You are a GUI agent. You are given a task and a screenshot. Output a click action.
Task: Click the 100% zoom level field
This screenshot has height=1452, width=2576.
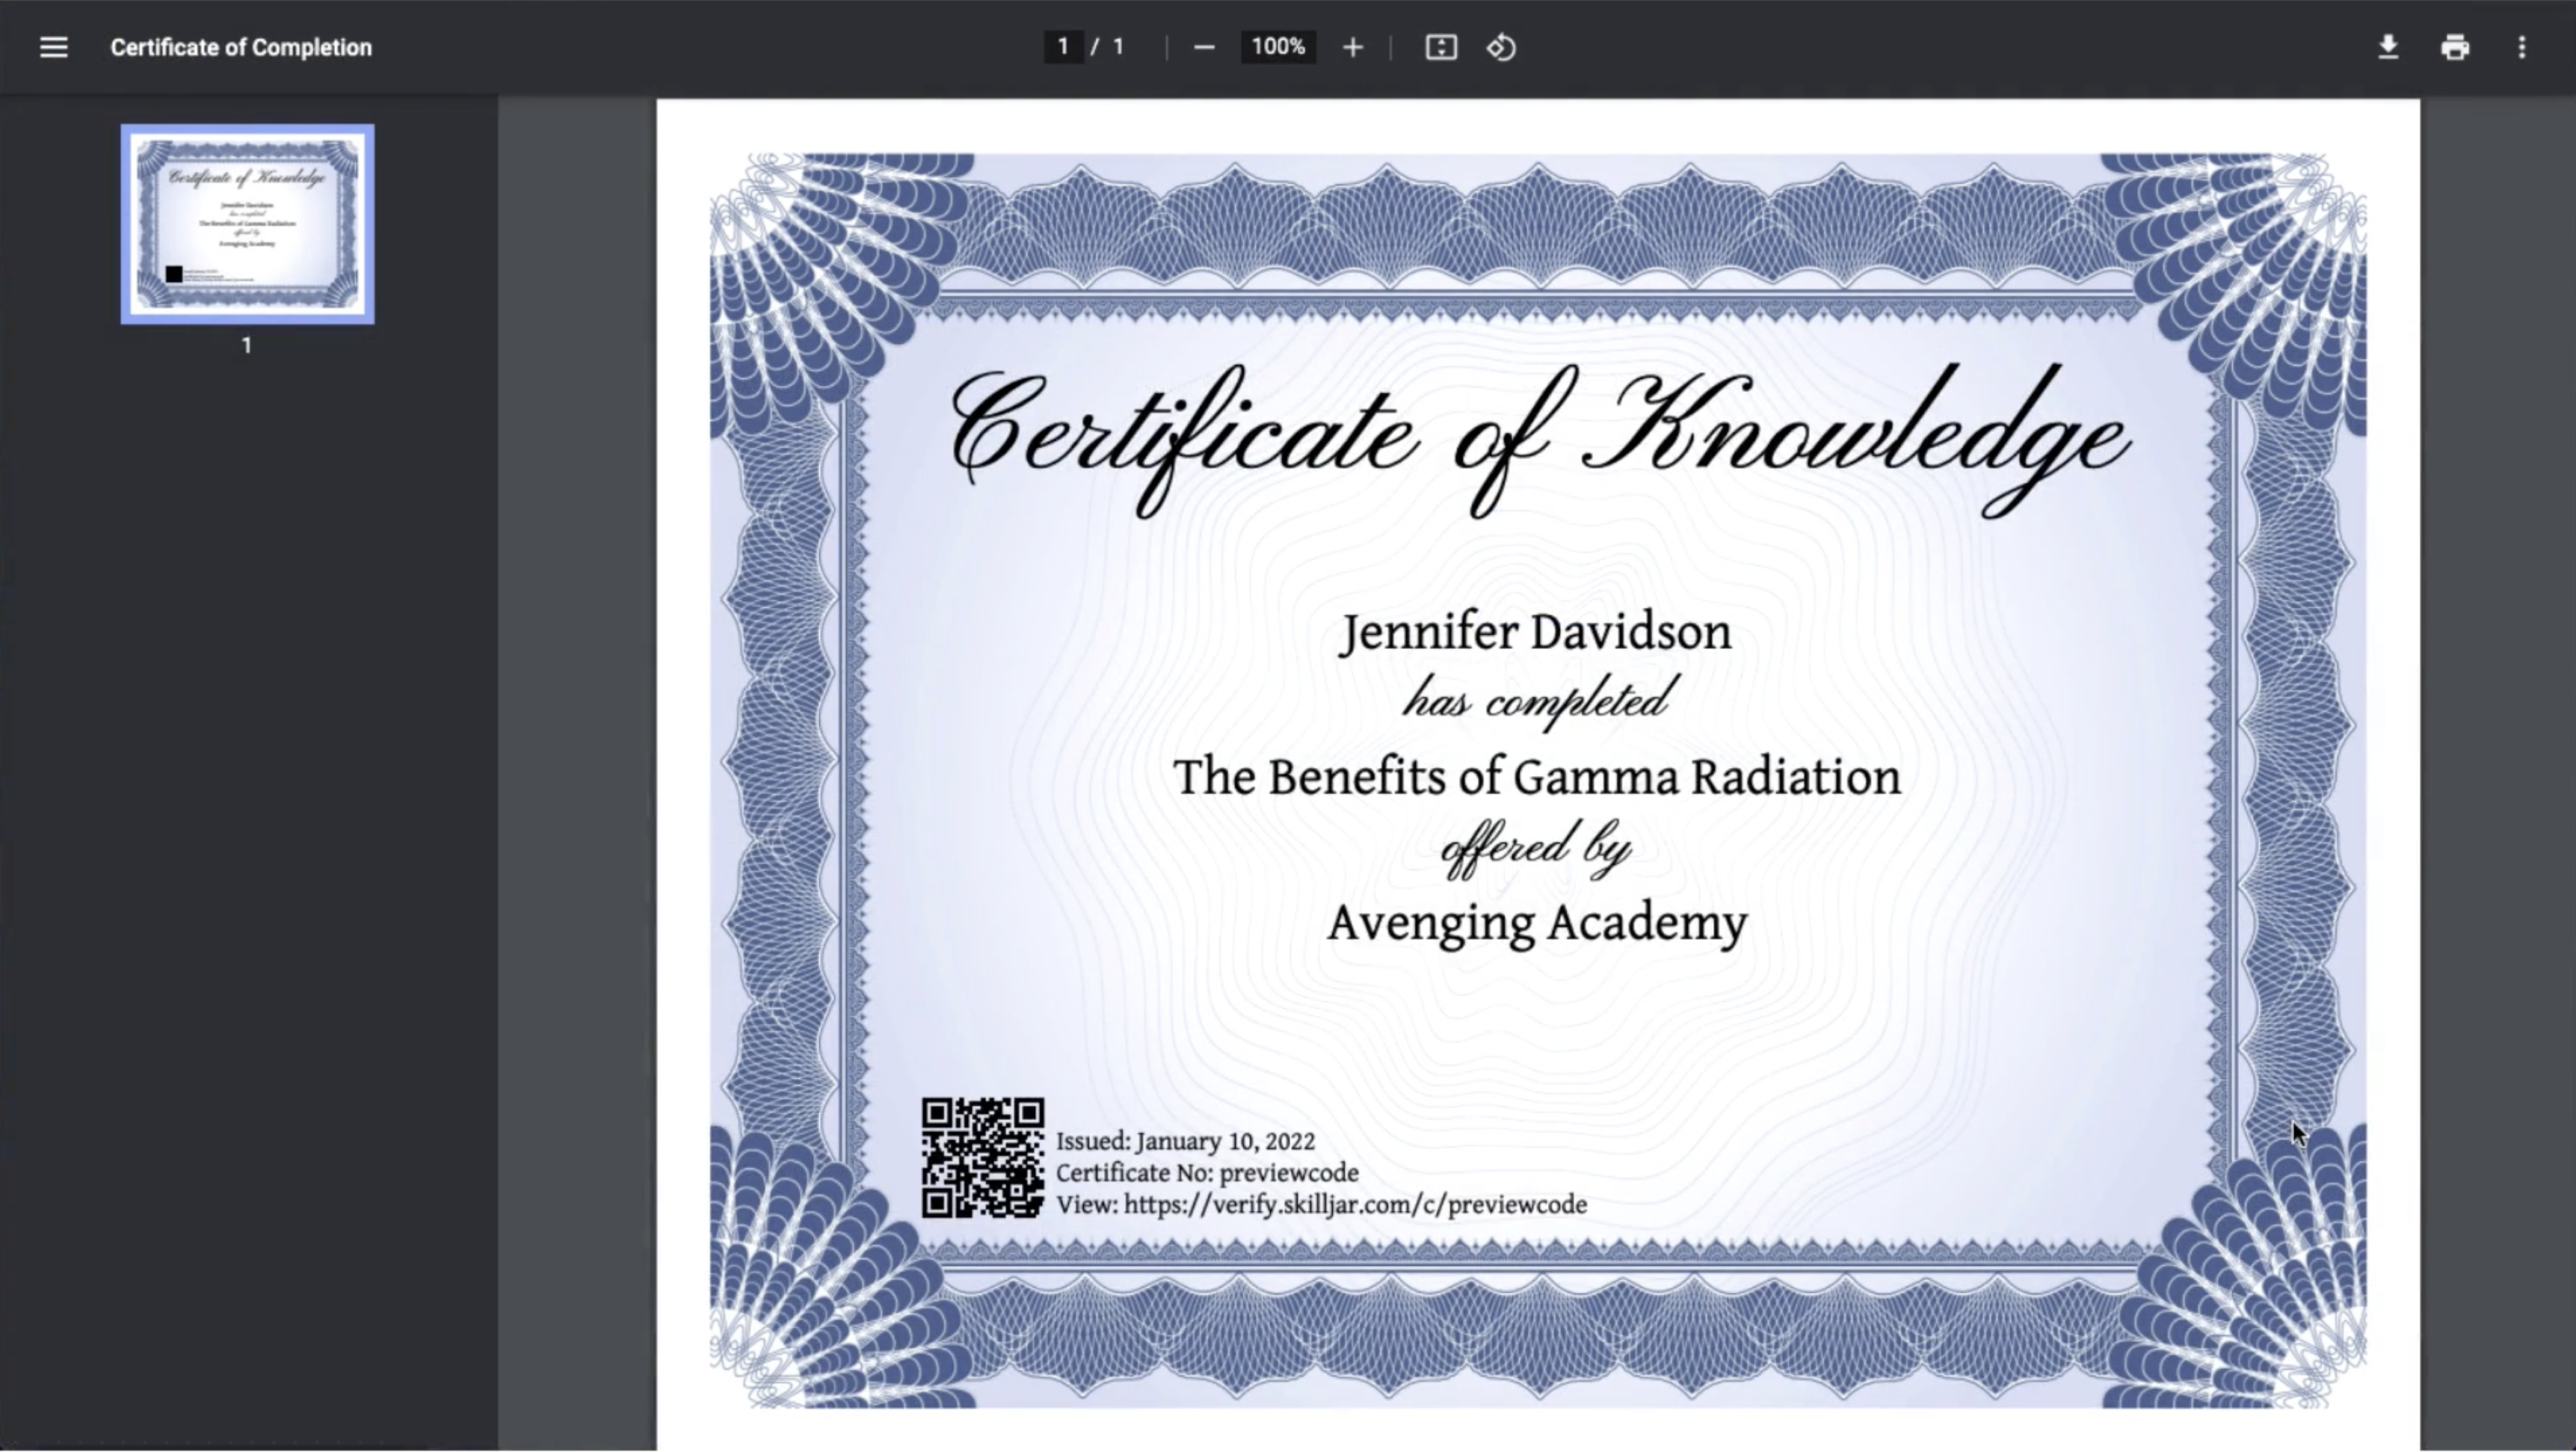pos(1277,47)
